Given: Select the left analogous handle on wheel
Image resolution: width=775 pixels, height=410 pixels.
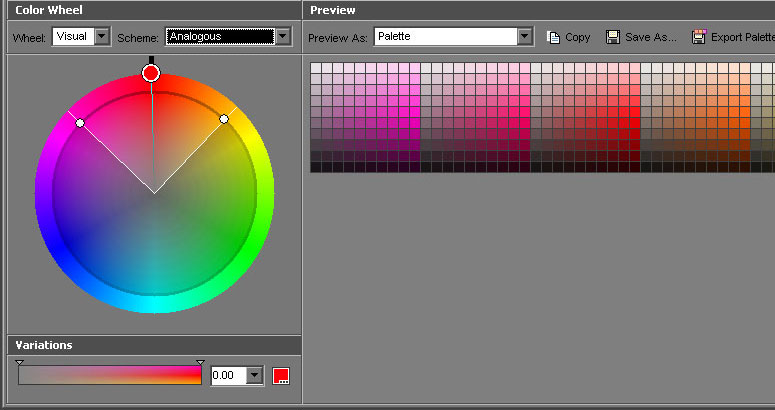Looking at the screenshot, I should point(80,123).
